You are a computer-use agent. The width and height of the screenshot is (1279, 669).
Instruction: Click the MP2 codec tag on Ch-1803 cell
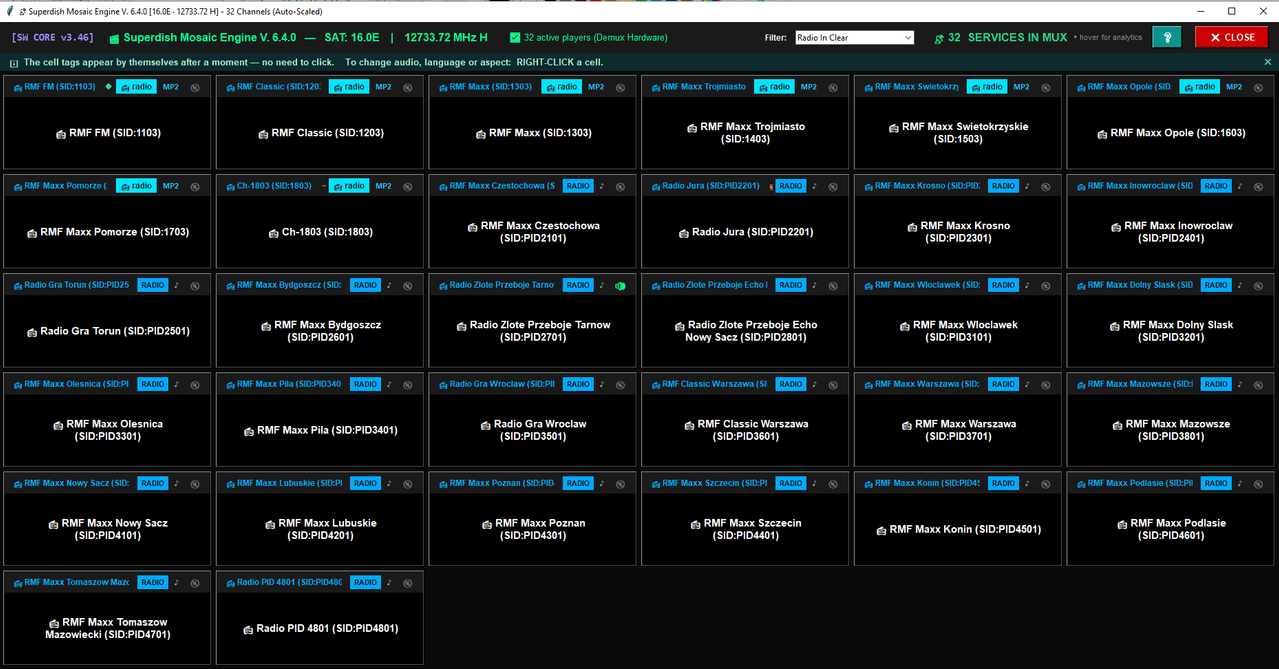[x=384, y=186]
